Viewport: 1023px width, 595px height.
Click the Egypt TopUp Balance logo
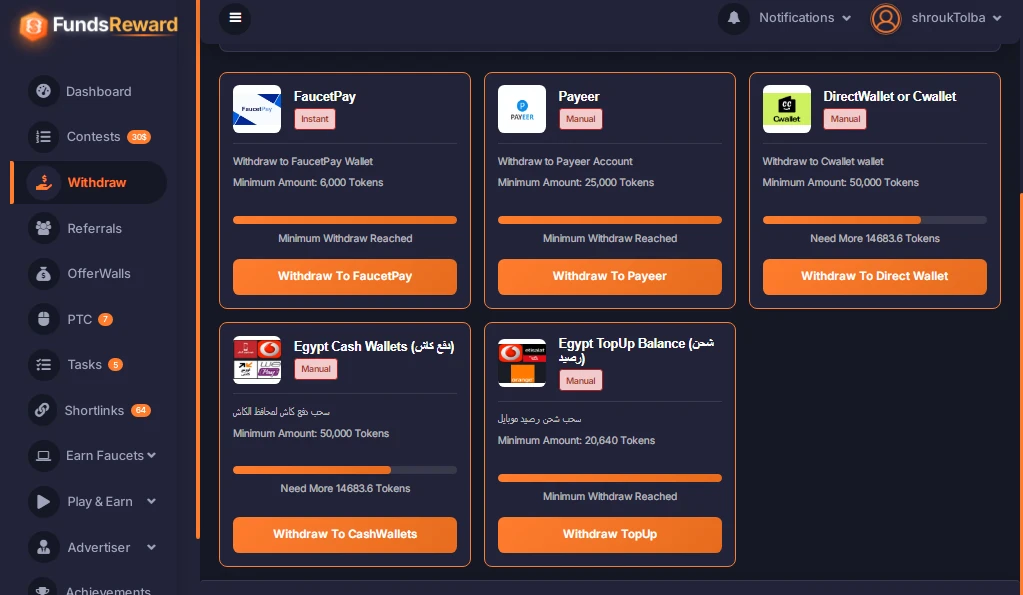[522, 363]
